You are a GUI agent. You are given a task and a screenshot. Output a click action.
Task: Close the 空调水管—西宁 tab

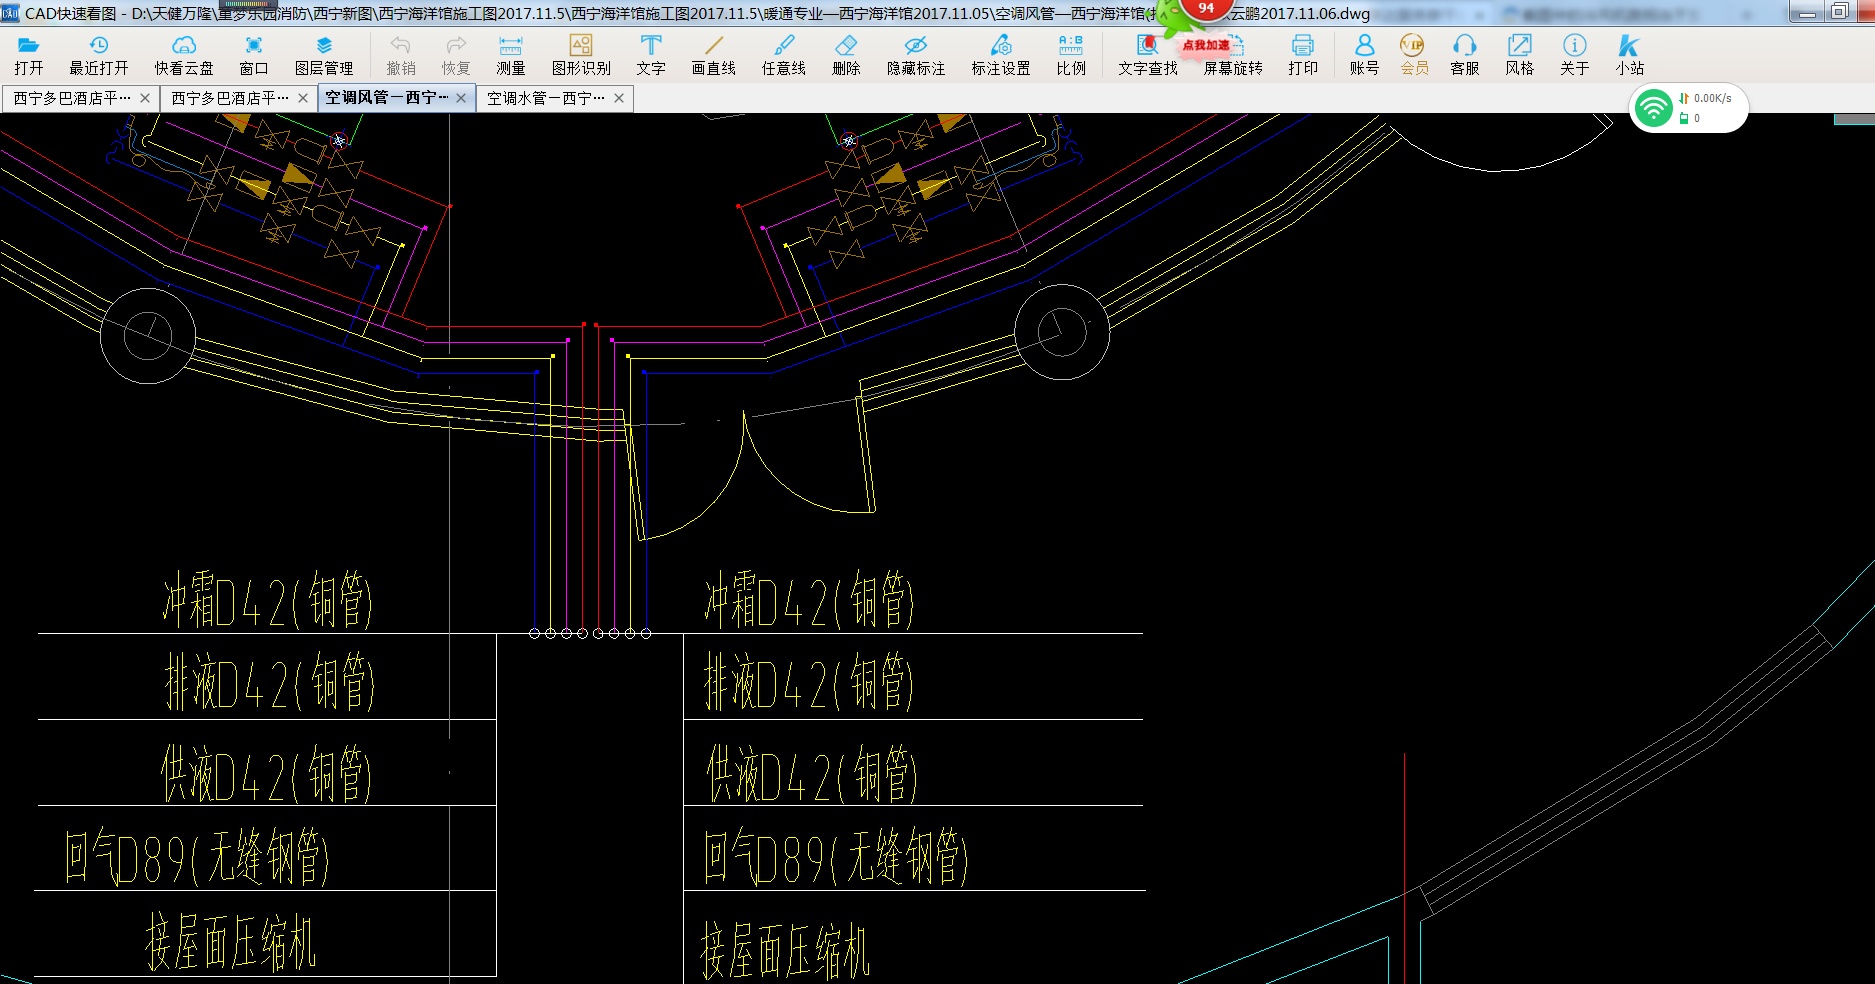619,98
